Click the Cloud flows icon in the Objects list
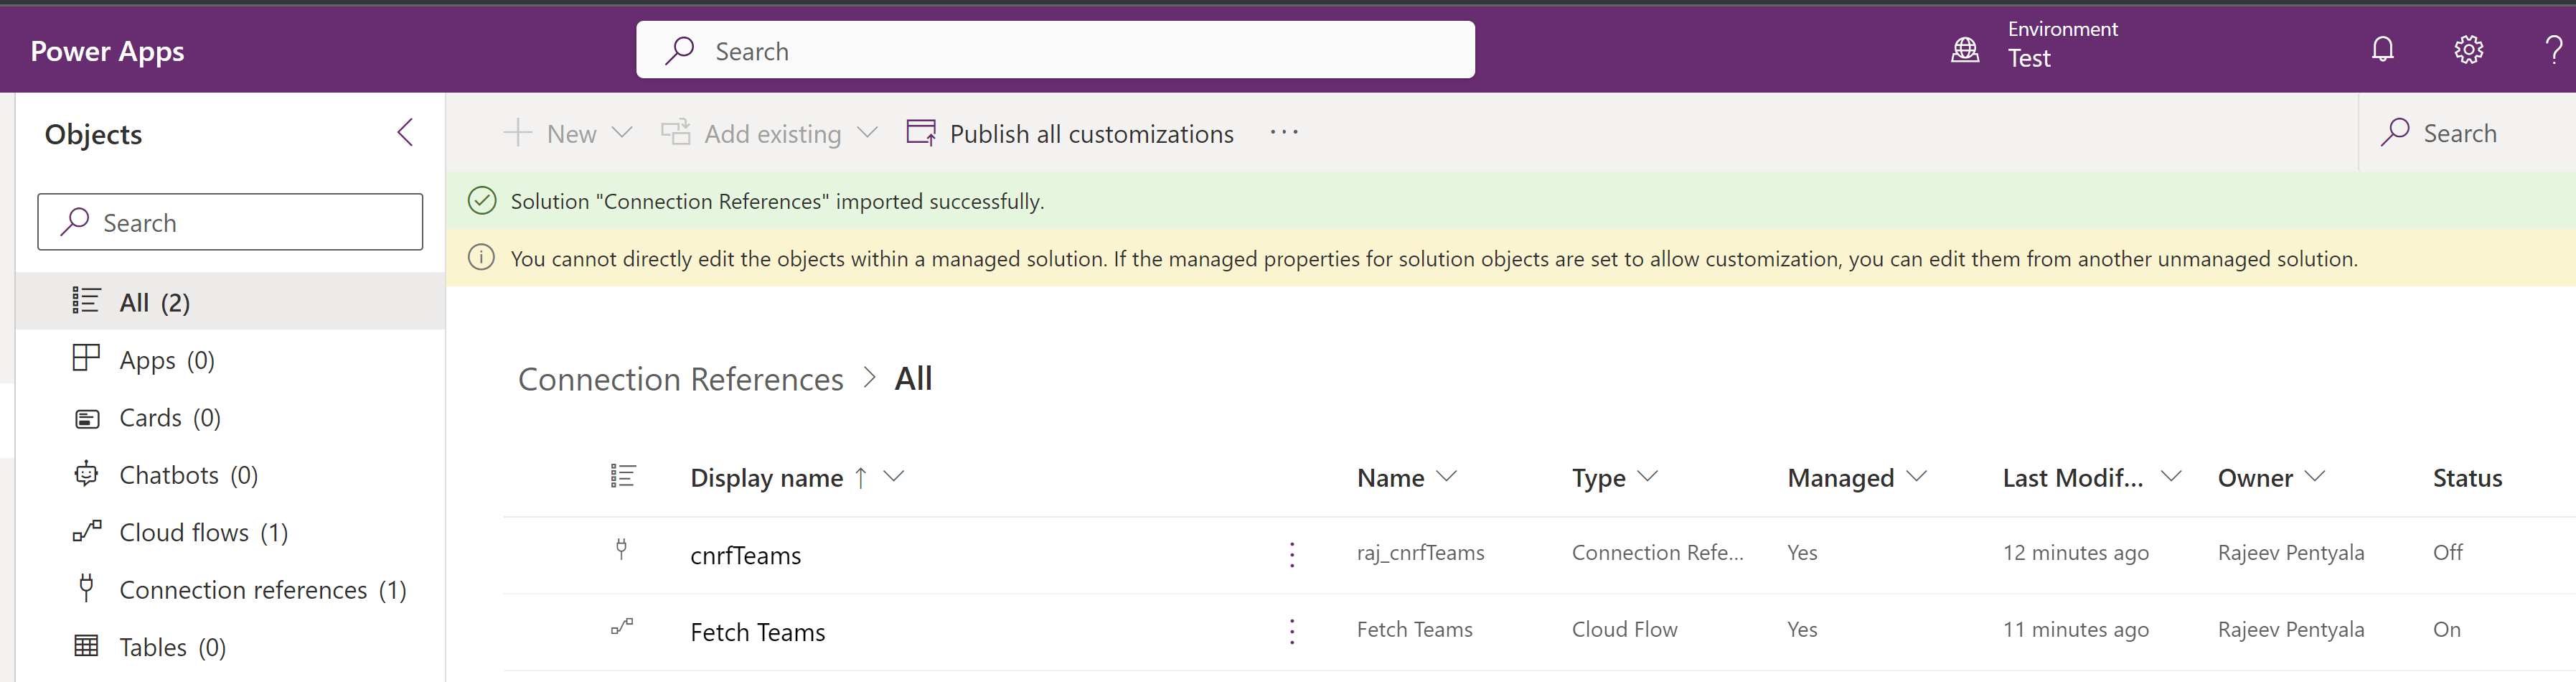Image resolution: width=2576 pixels, height=682 pixels. coord(87,530)
